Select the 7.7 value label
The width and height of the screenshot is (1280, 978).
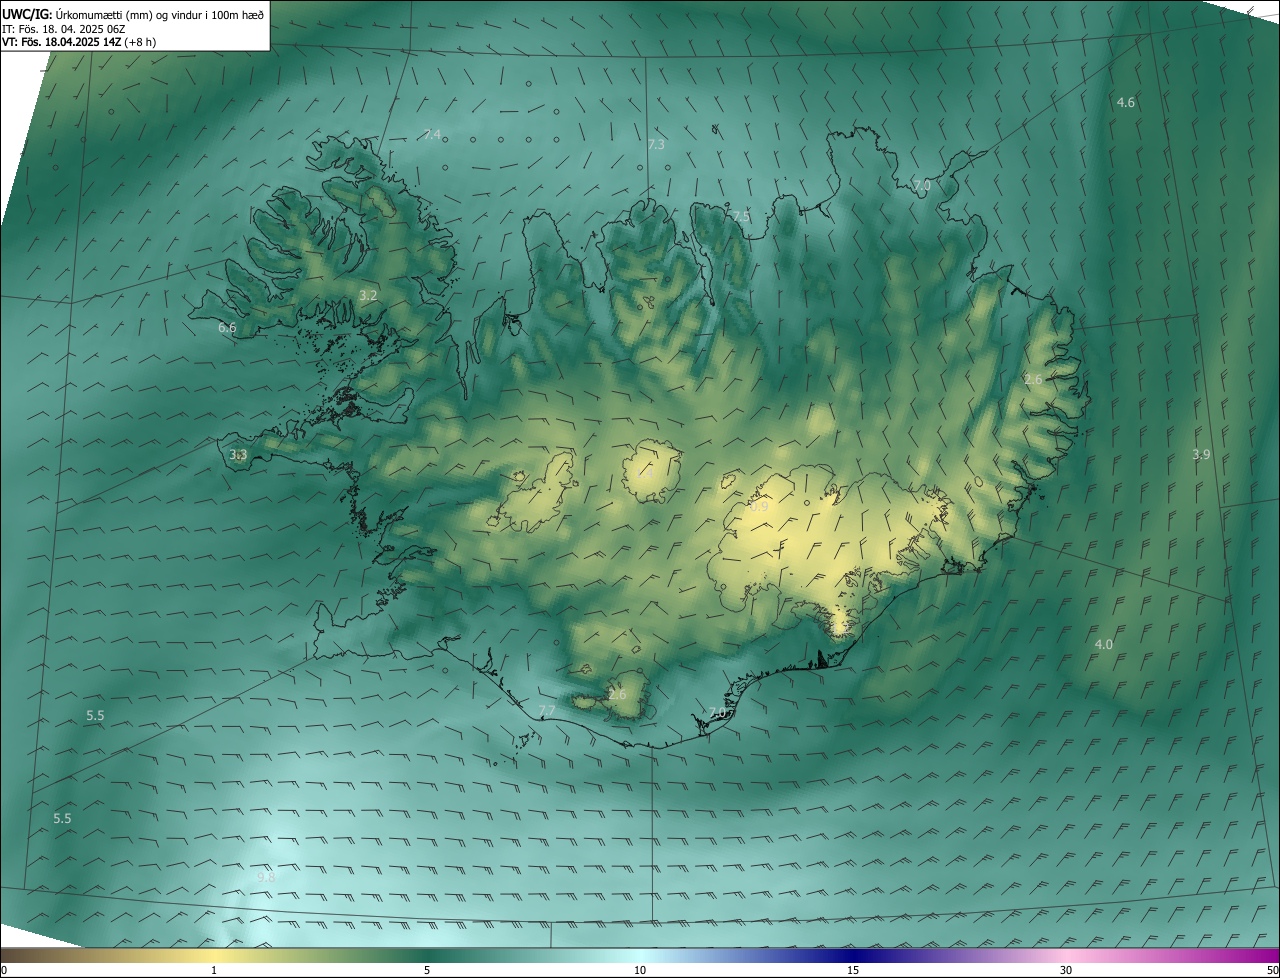click(x=547, y=710)
